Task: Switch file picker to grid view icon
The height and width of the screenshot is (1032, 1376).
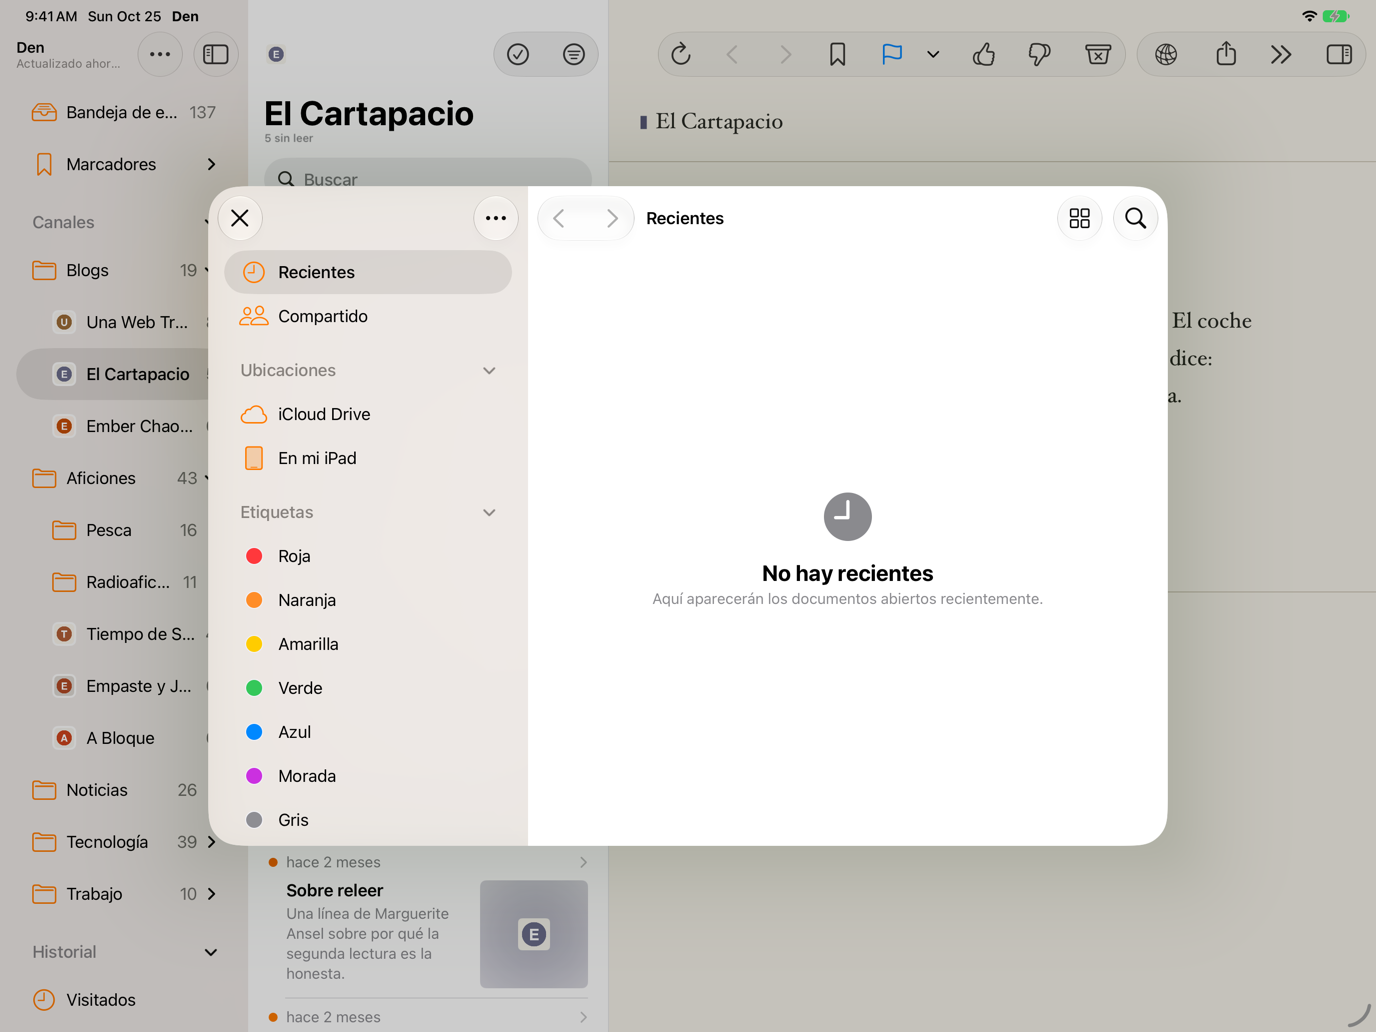Action: click(1080, 218)
